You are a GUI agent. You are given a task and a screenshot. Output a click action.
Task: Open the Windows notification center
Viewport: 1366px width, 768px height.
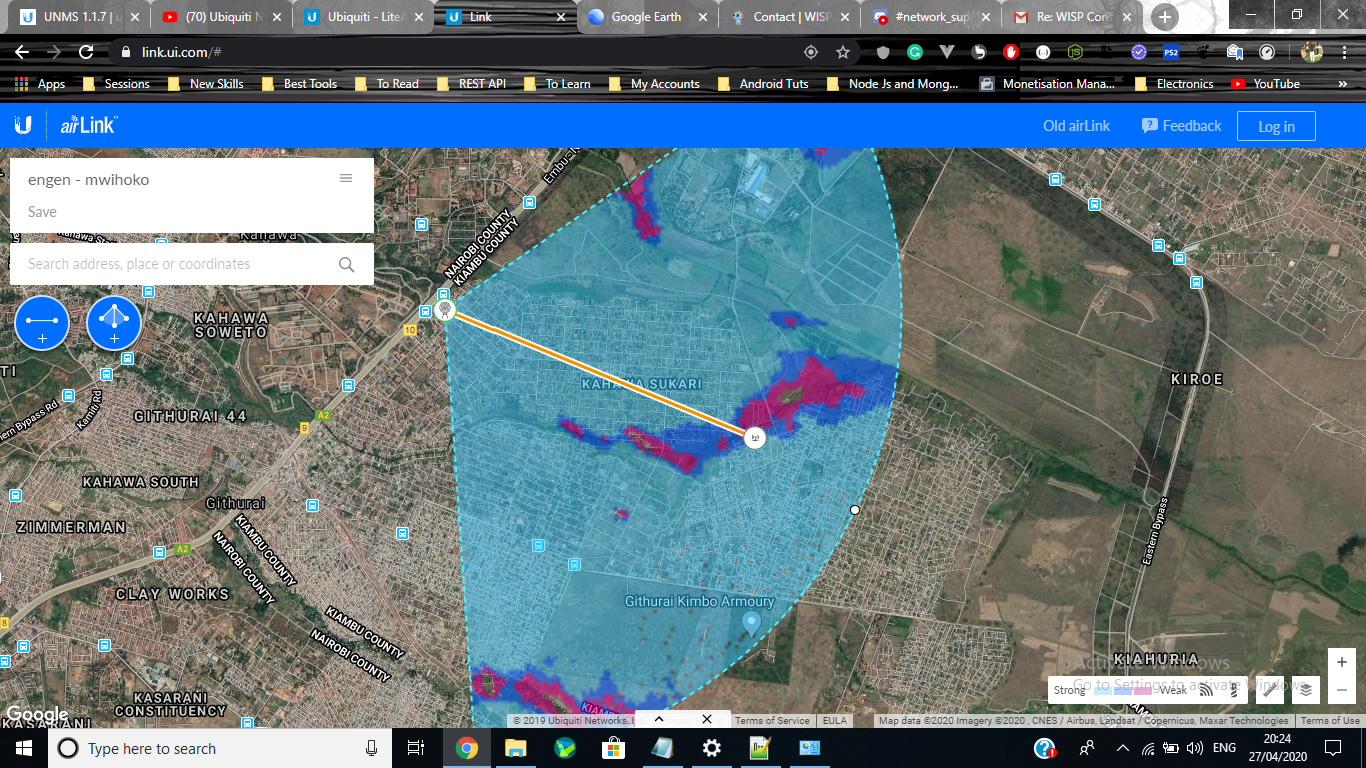tap(1333, 748)
